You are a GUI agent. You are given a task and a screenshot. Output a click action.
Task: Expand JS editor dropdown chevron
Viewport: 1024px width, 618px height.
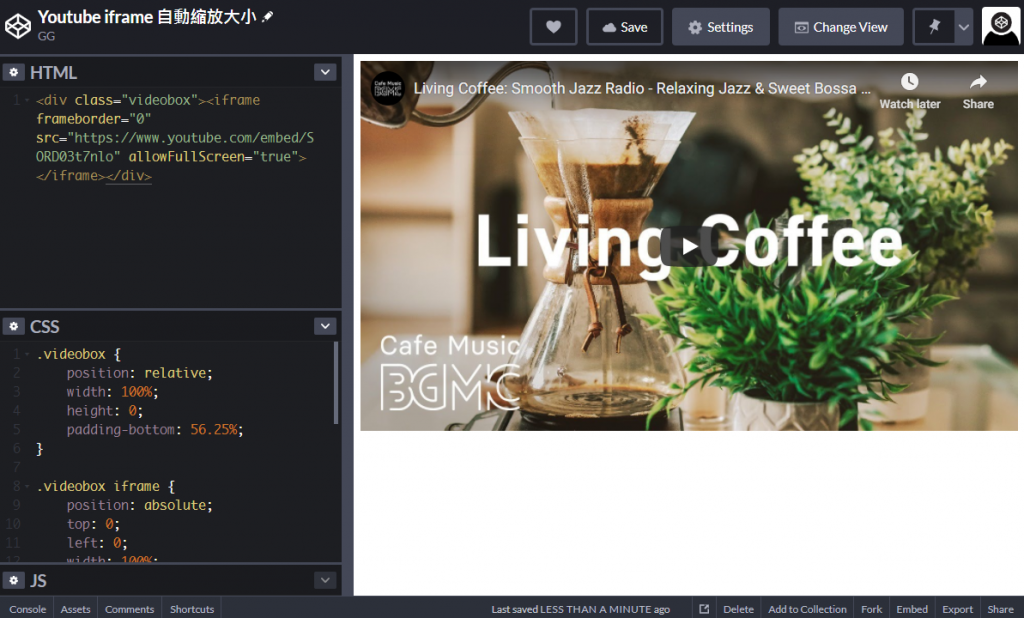point(325,580)
